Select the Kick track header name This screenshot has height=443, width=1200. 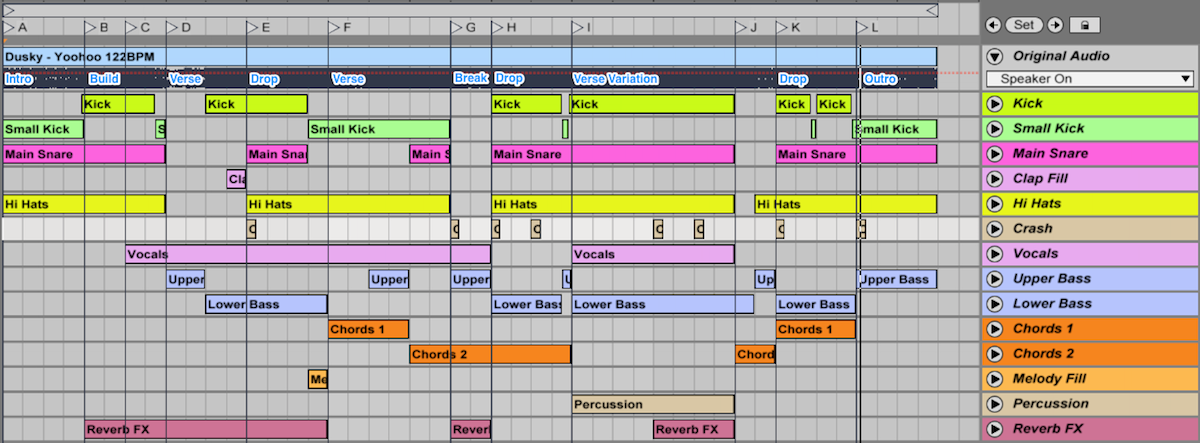[x=1027, y=103]
